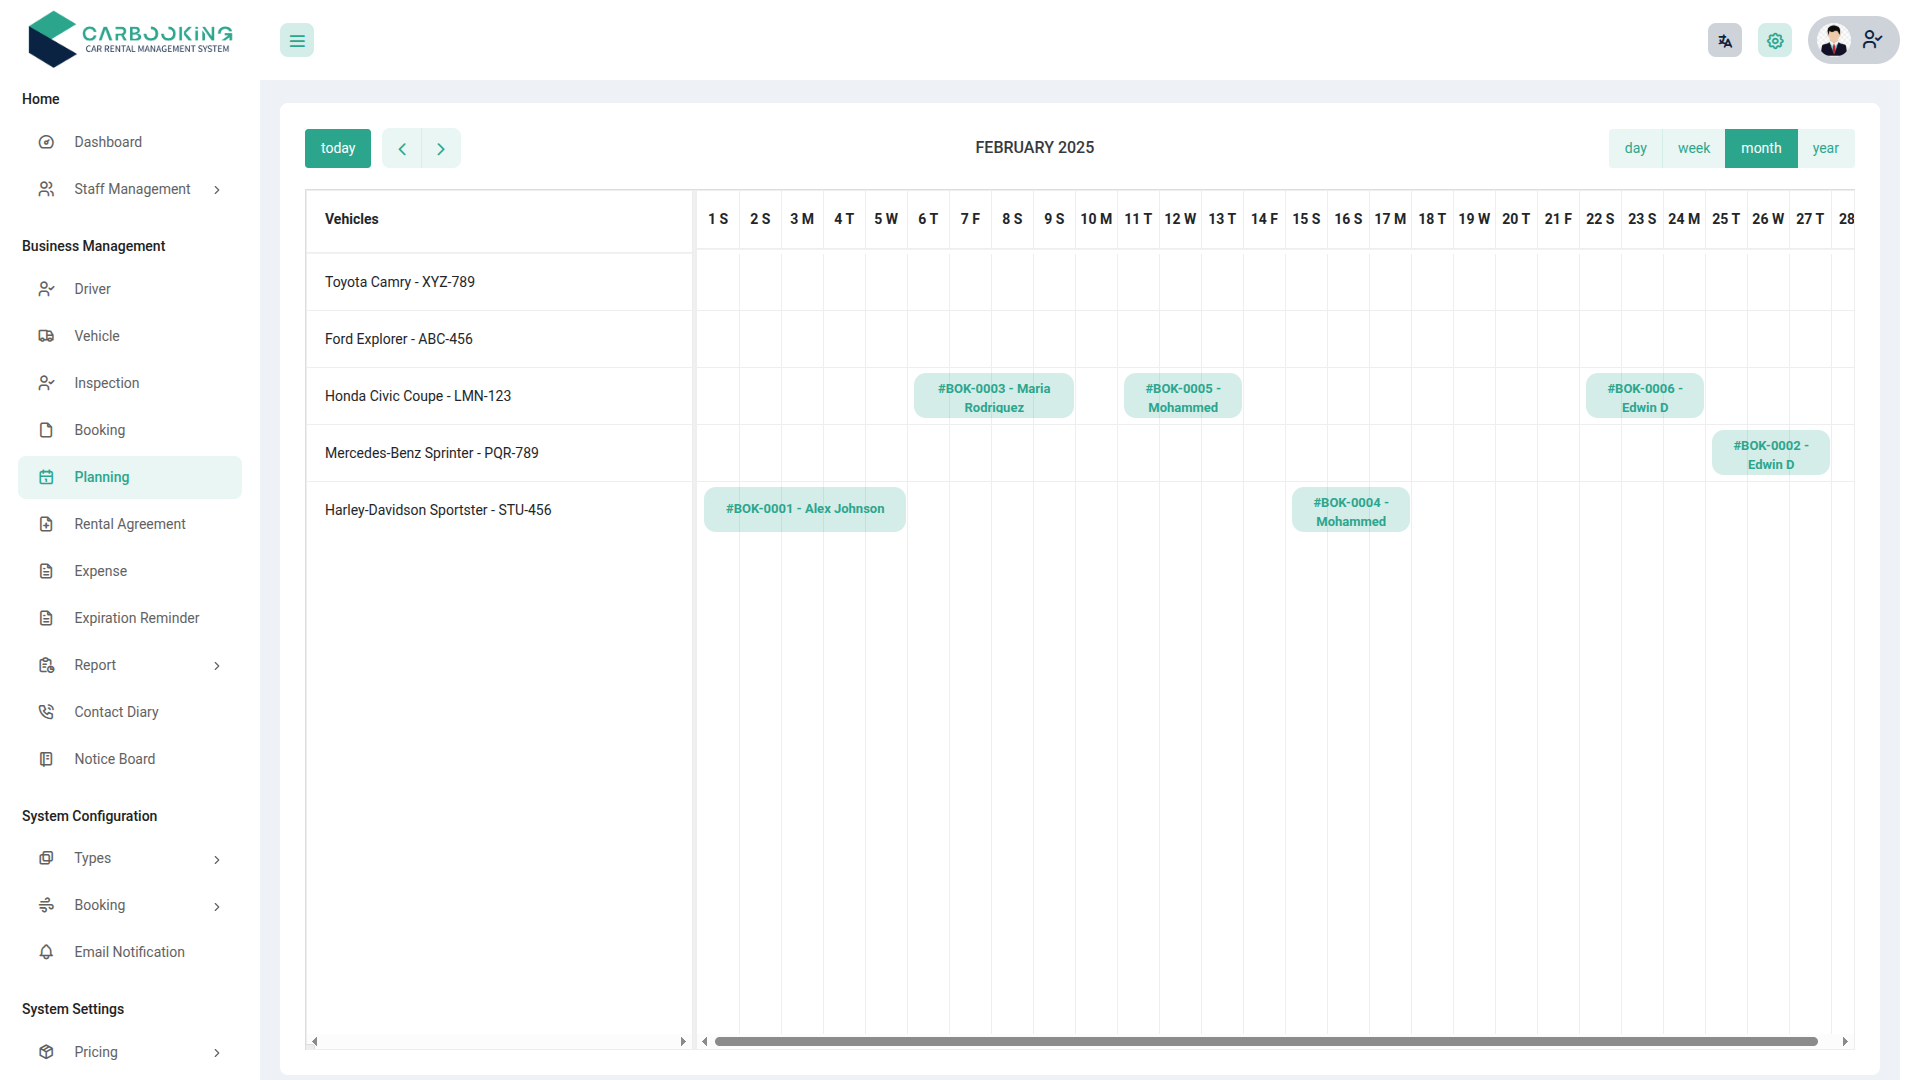This screenshot has height=1080, width=1920.
Task: Select the Rental Agreement document icon
Action: [x=46, y=524]
